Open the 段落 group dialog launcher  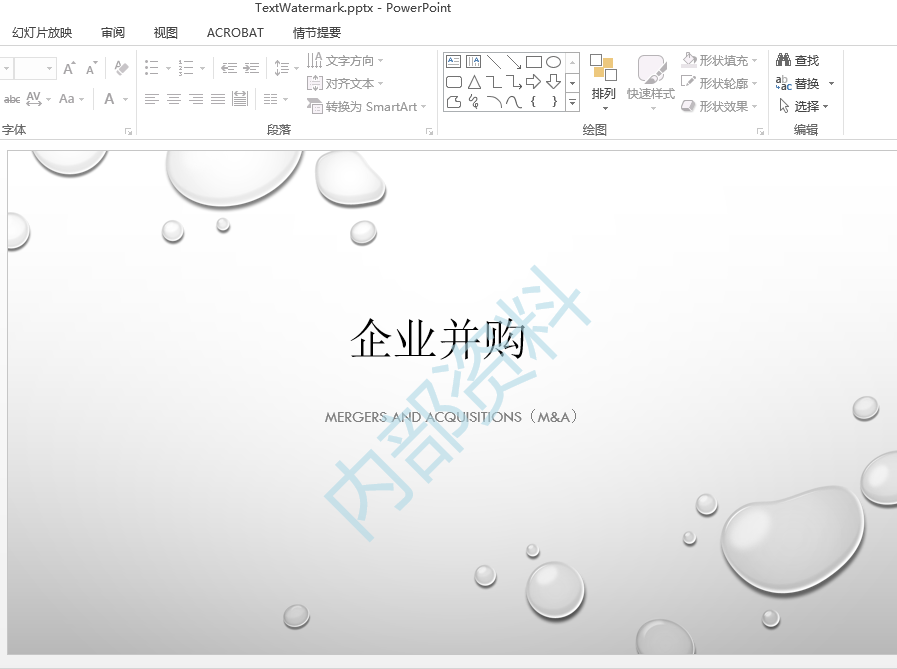[429, 132]
